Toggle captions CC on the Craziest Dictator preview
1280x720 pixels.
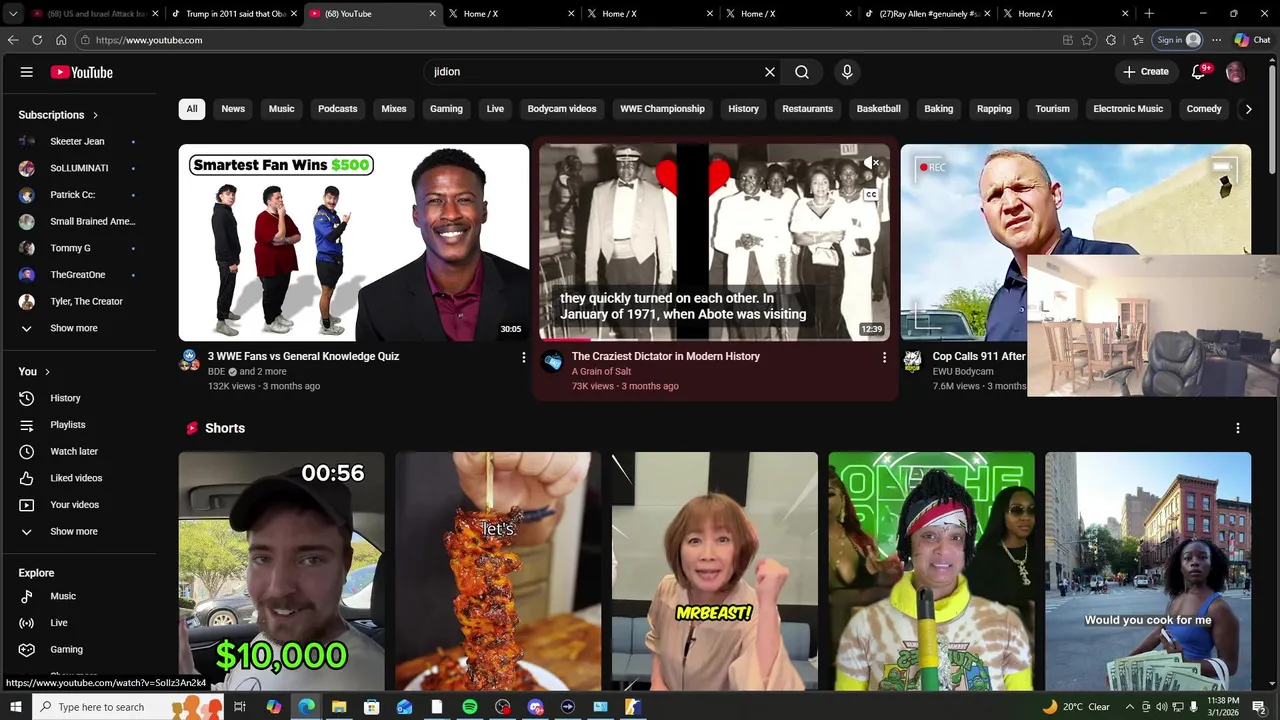pos(871,195)
